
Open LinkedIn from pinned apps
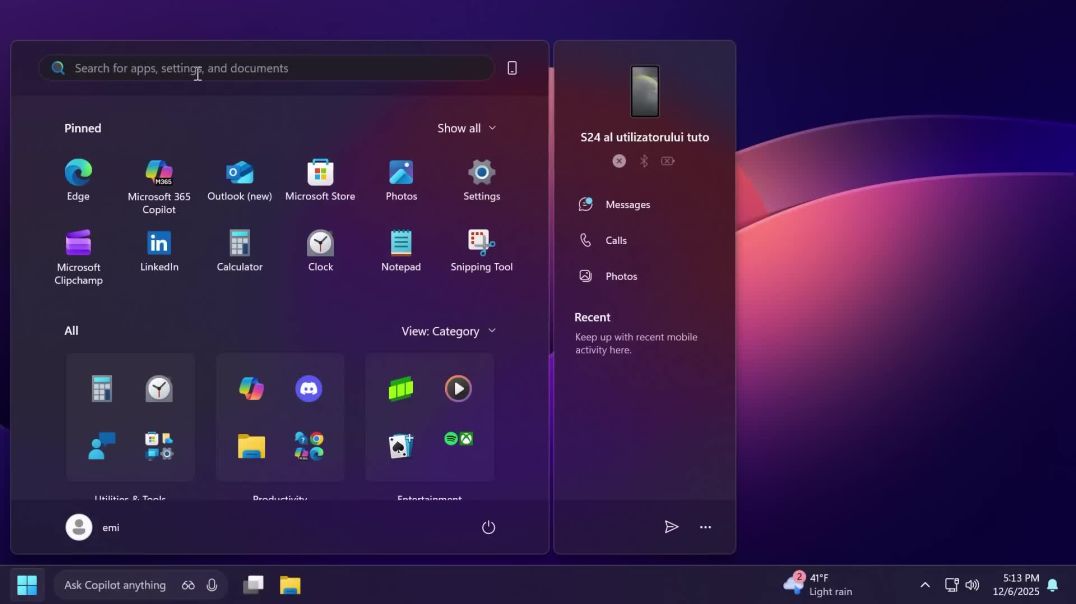158,243
